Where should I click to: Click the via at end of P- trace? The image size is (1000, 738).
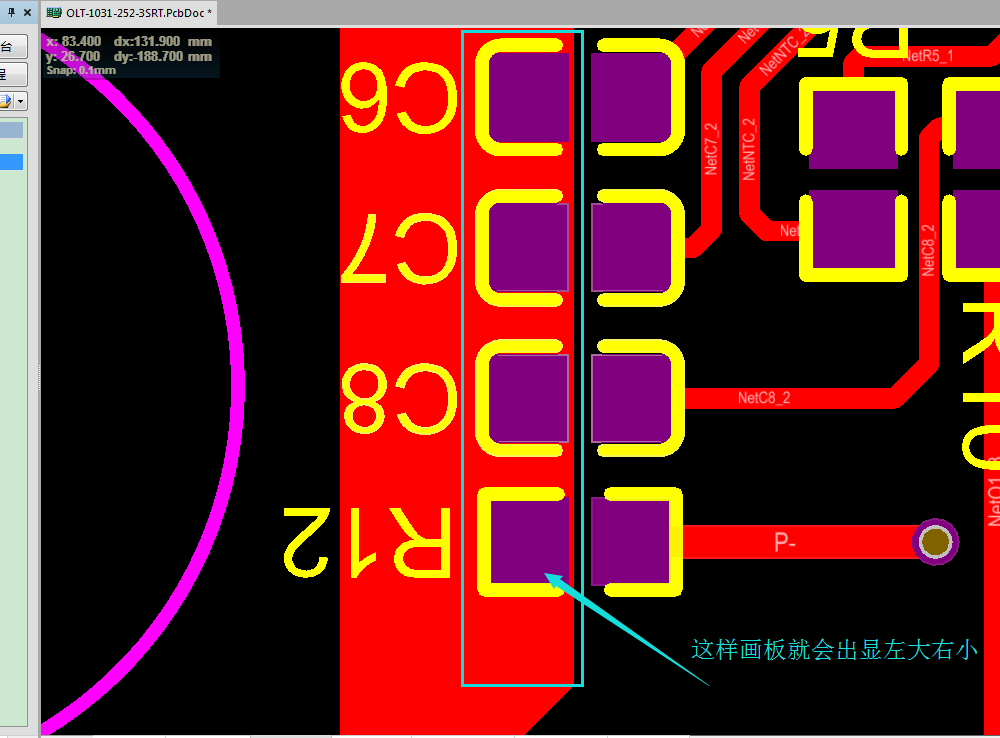(x=936, y=542)
